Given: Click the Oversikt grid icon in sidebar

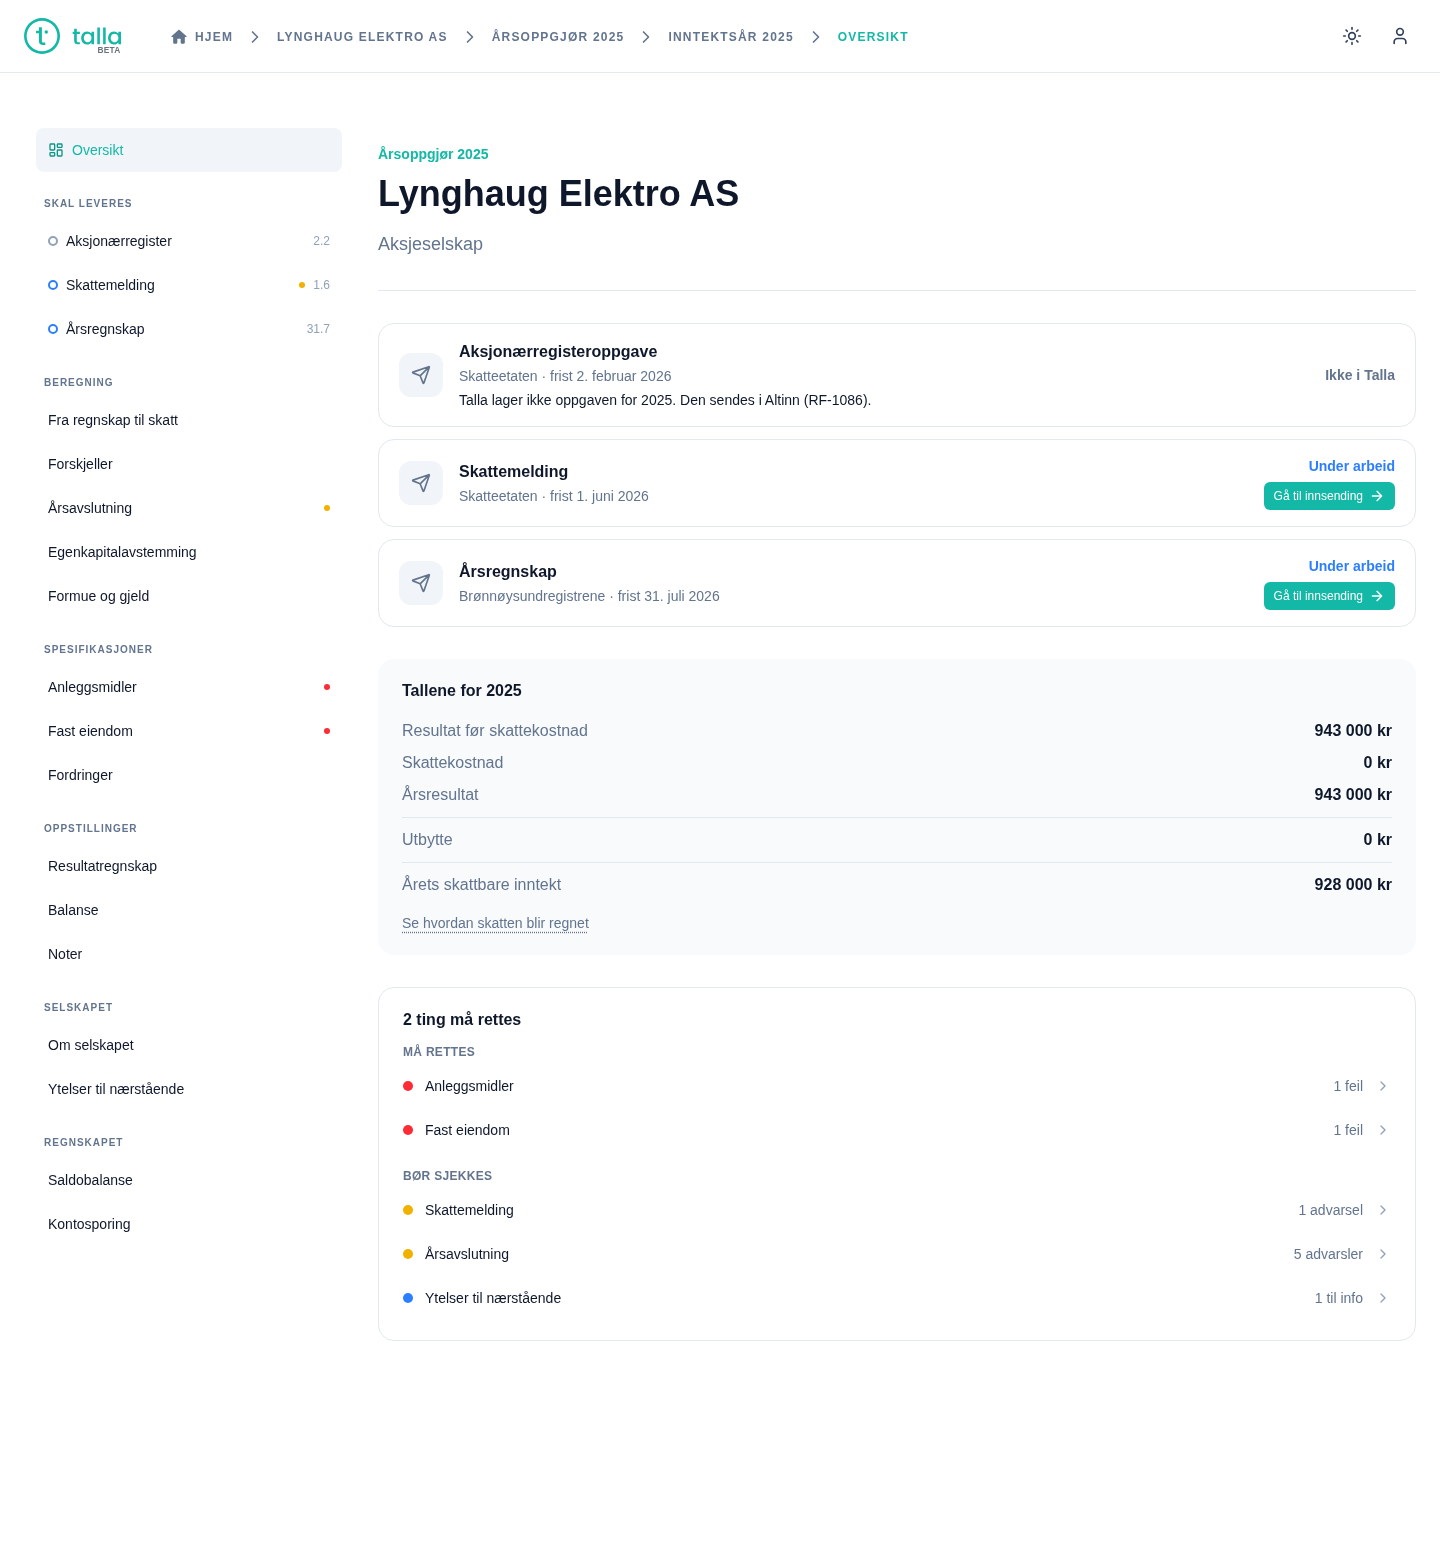Looking at the screenshot, I should pos(56,150).
